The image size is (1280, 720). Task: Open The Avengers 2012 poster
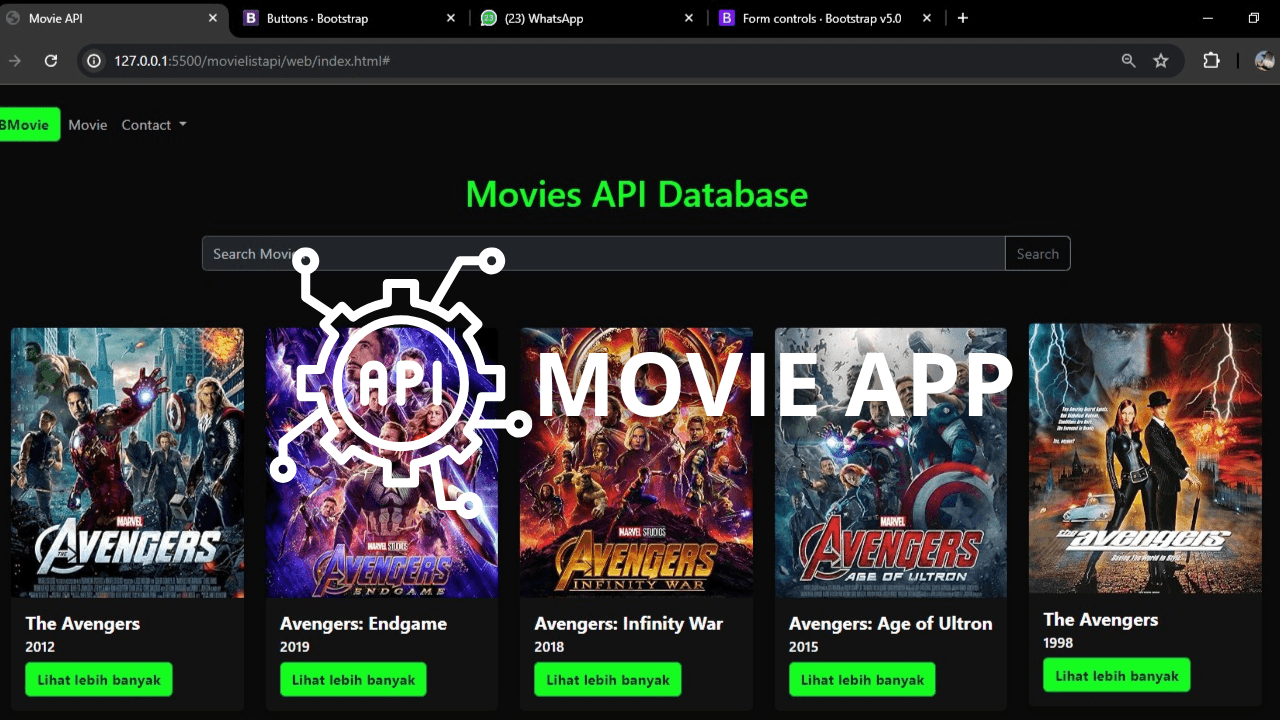(127, 463)
